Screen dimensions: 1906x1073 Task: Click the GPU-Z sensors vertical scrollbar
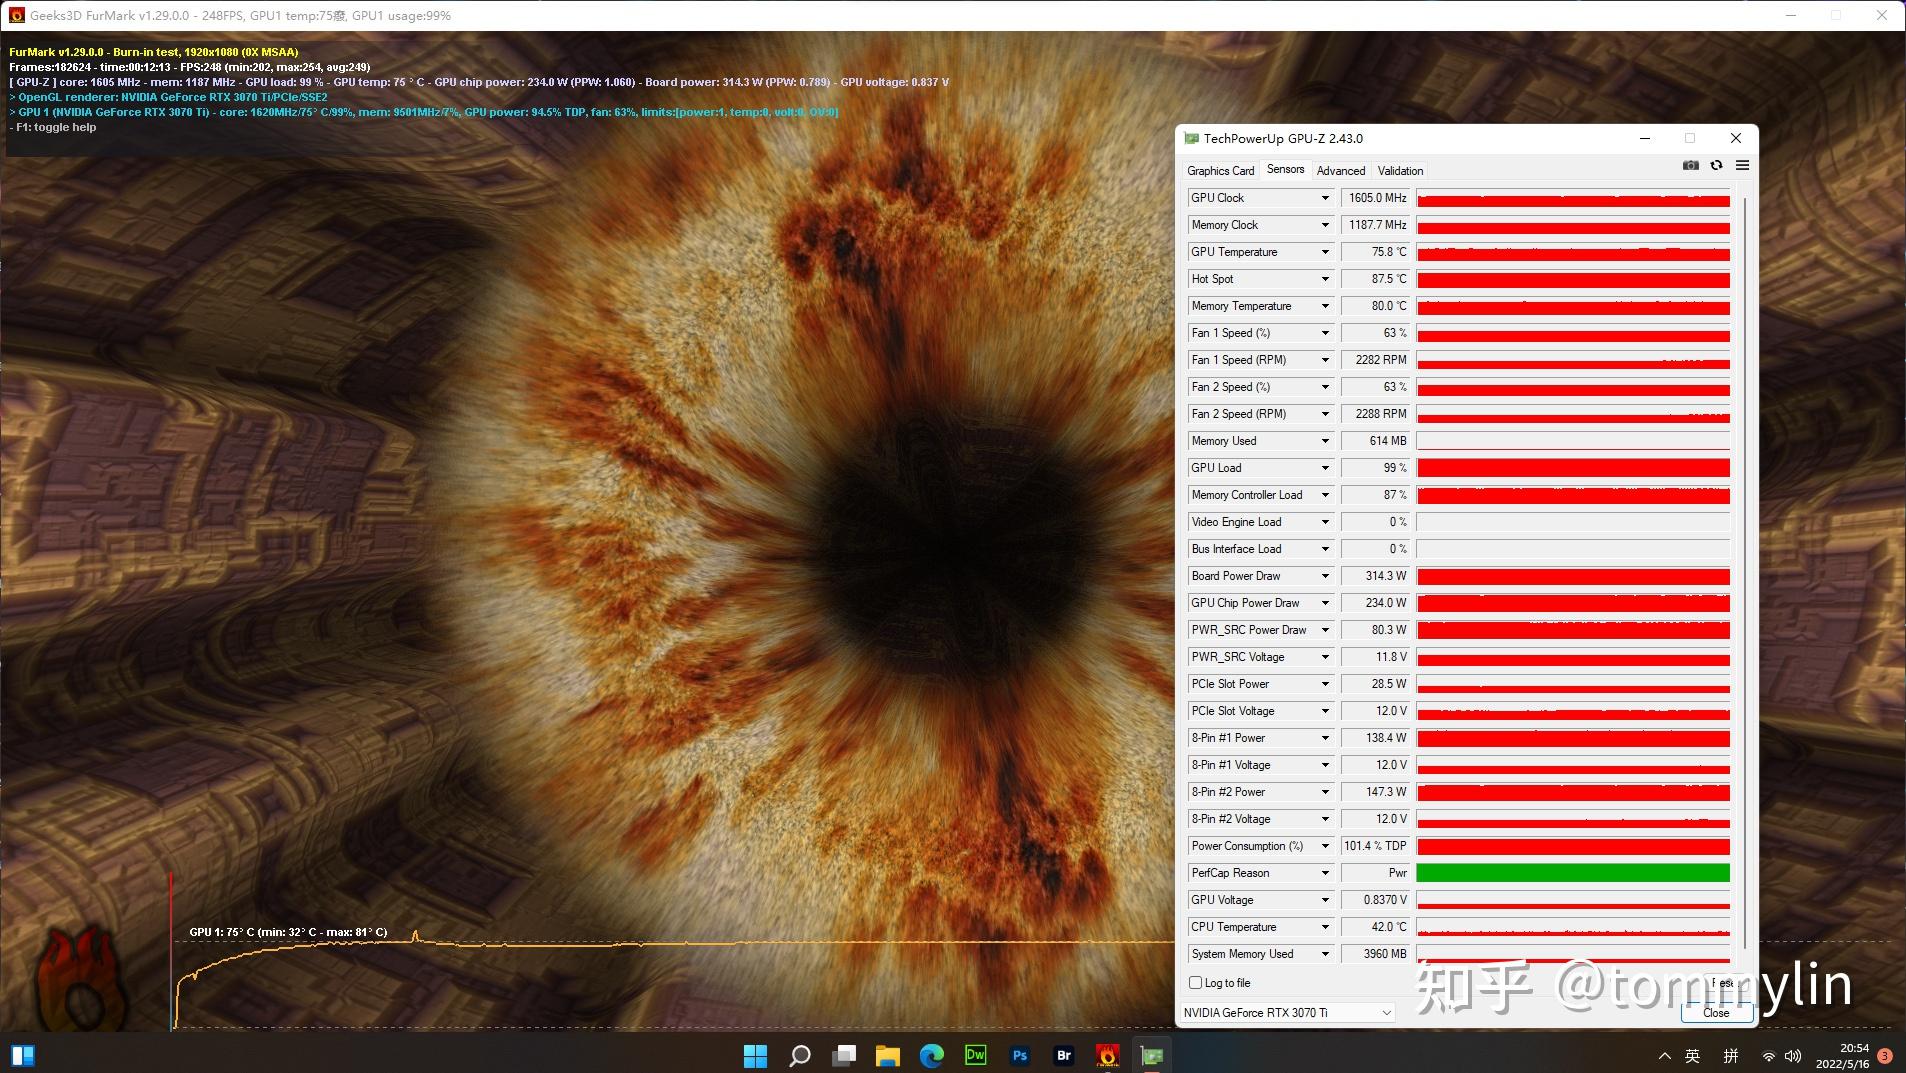[x=1744, y=572]
